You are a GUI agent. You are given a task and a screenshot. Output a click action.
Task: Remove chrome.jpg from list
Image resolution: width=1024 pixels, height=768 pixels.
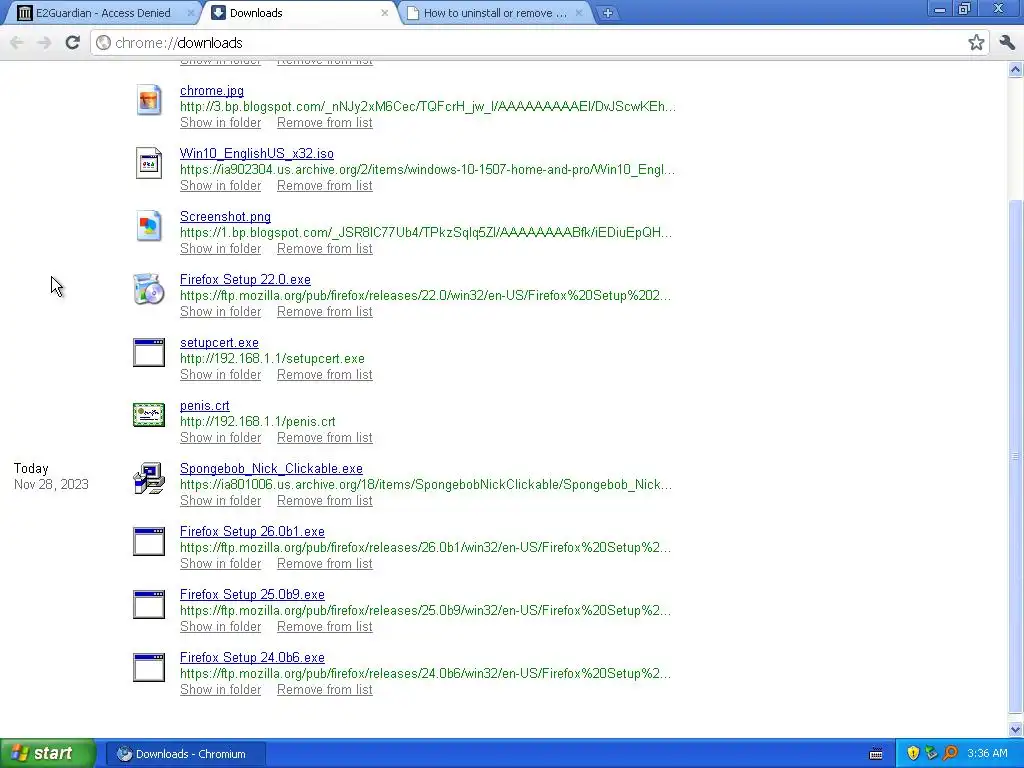point(325,123)
